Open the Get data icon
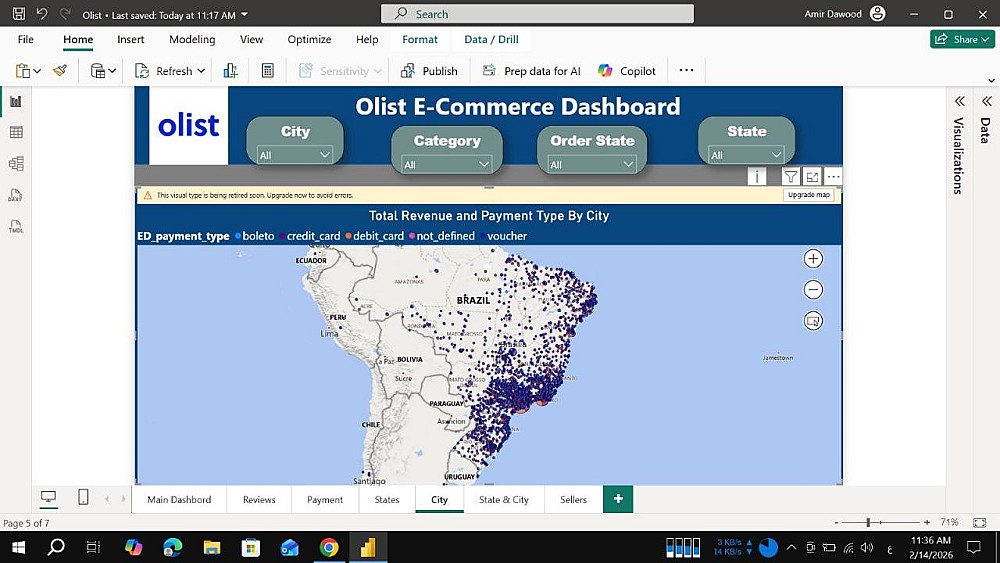This screenshot has height=563, width=1000. tap(98, 71)
